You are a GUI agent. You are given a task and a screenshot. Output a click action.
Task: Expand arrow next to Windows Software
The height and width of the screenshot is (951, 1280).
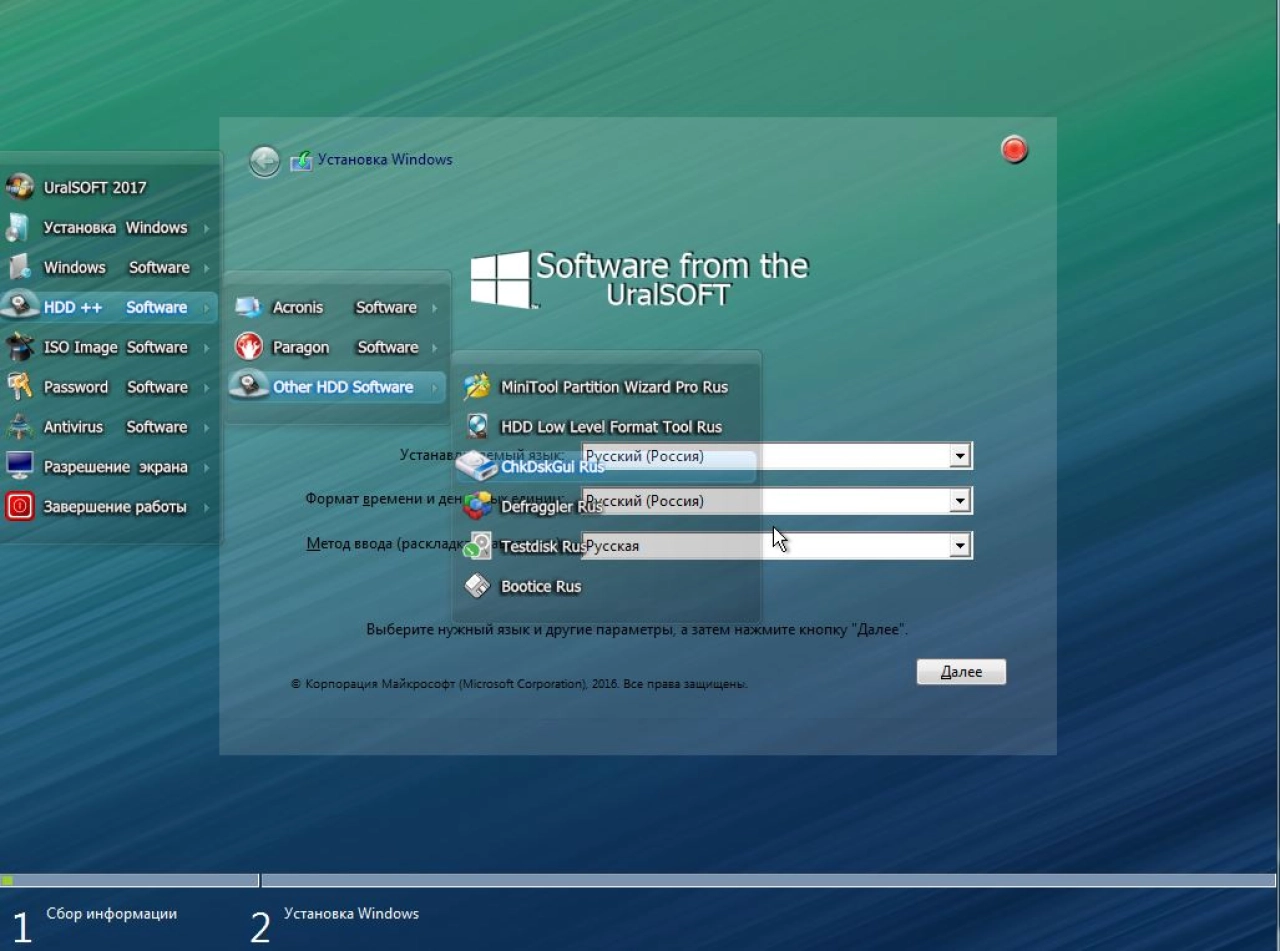click(x=206, y=268)
